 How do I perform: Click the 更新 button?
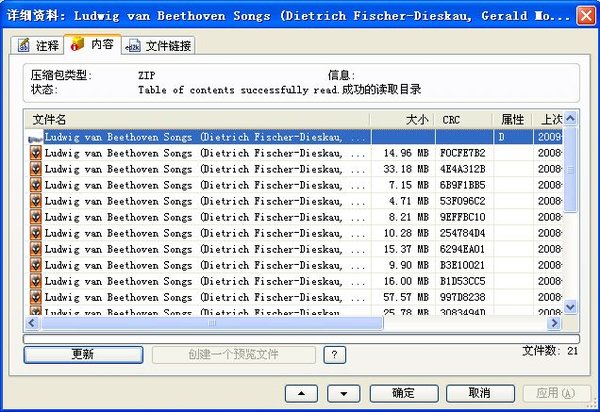coord(83,355)
